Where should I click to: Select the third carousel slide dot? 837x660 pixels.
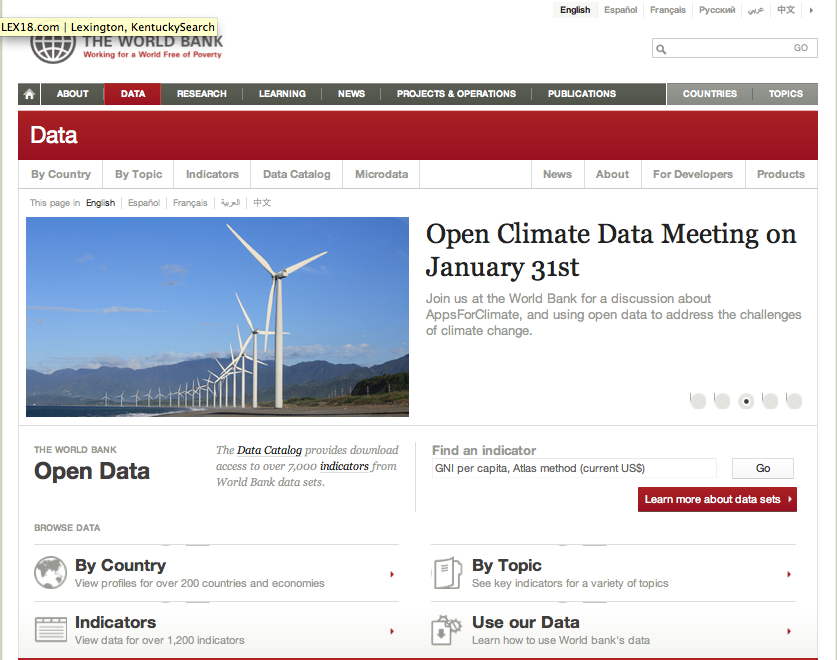[746, 401]
